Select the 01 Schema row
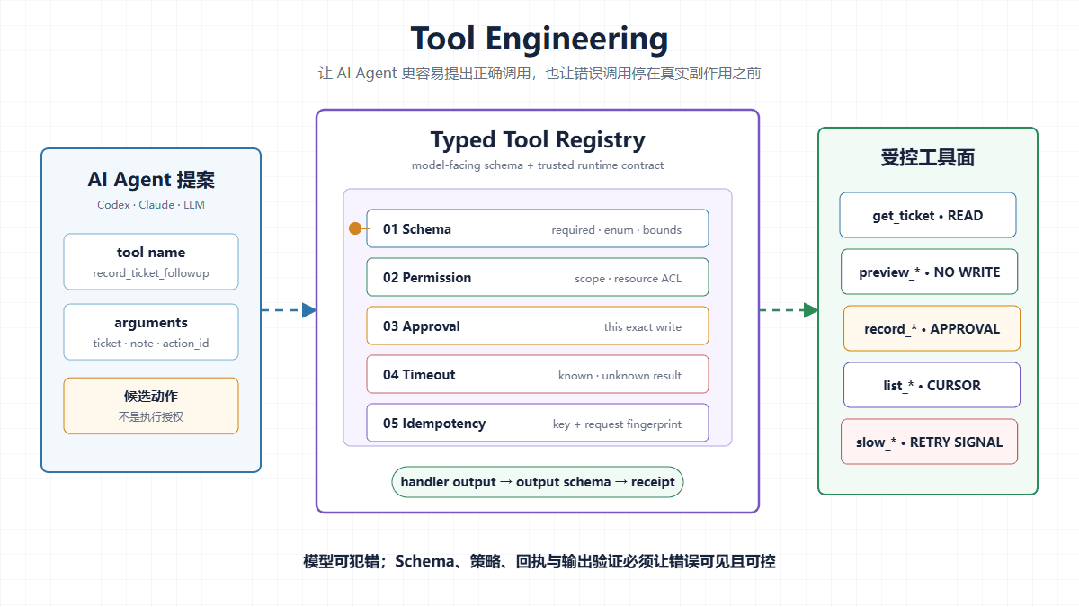This screenshot has width=1079, height=607. [x=537, y=228]
